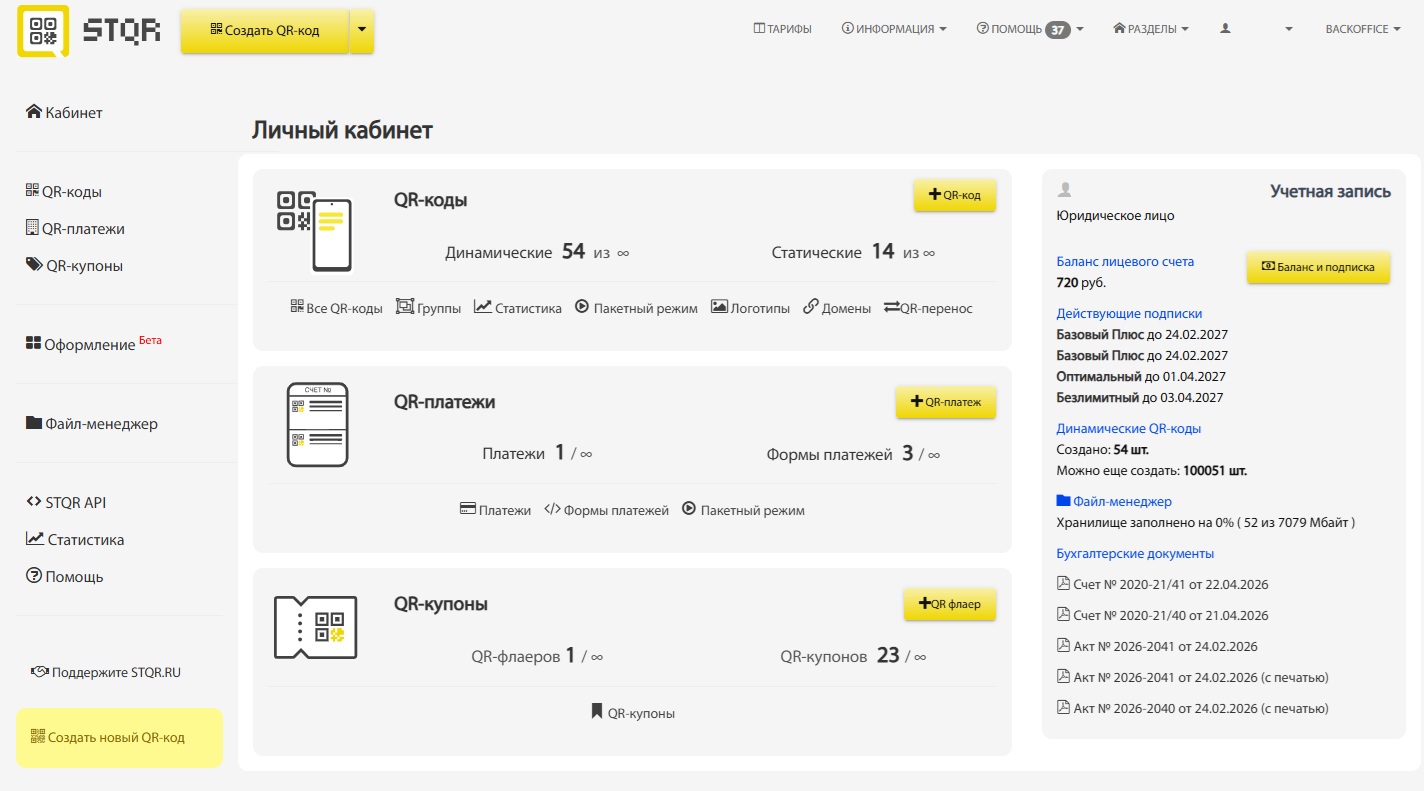Click the Безлимитный до 03.04.2027 subscription

pos(1140,397)
